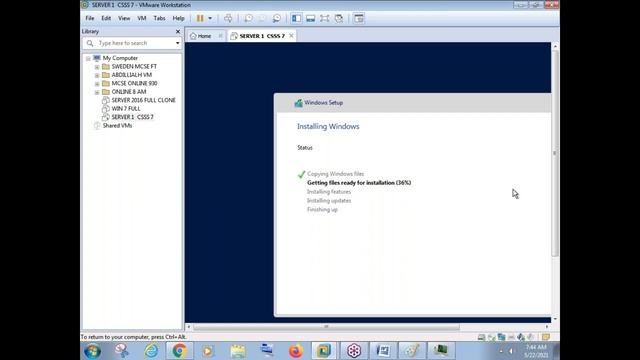
Task: Select SERVER 2016 FULL CLONE in library
Action: point(143,100)
